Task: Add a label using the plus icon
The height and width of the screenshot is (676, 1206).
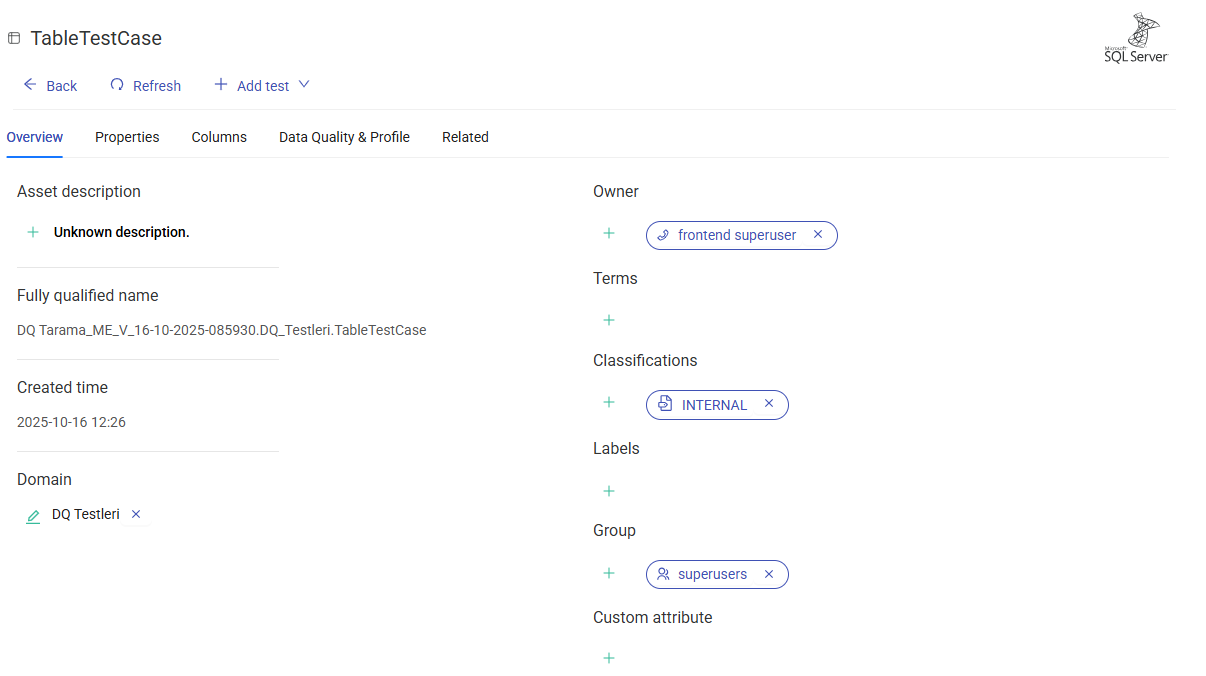Action: coord(609,491)
